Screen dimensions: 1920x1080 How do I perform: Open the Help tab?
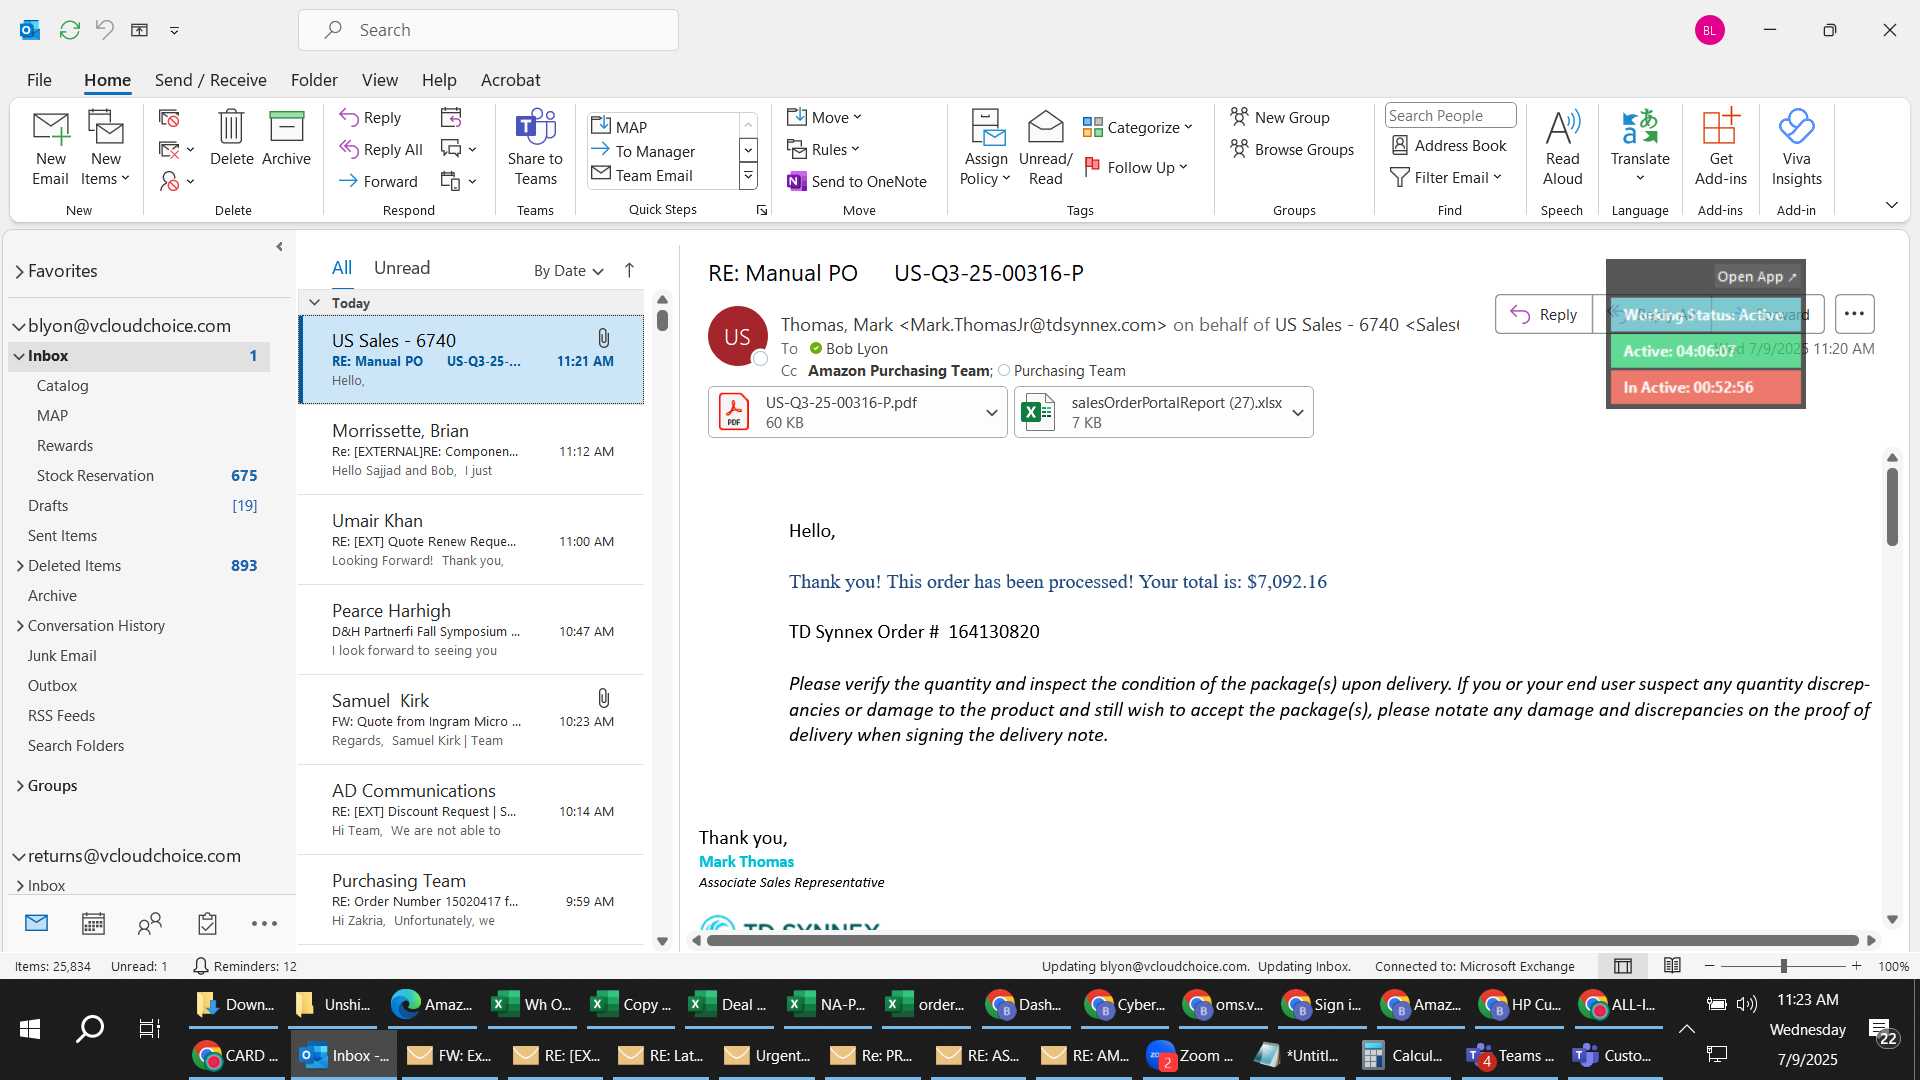tap(438, 80)
